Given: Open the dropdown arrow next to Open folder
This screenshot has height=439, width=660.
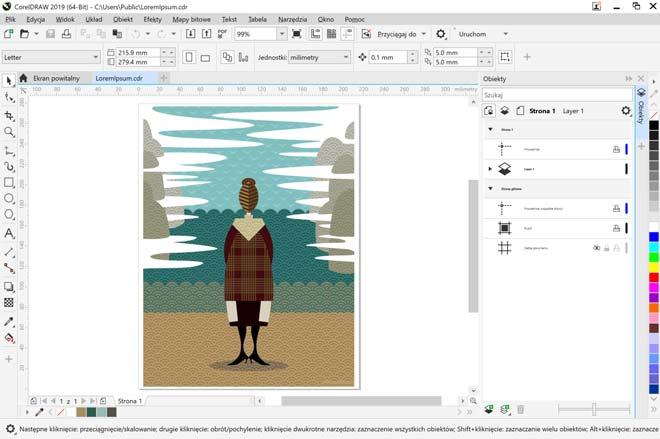Looking at the screenshot, I should point(36,34).
